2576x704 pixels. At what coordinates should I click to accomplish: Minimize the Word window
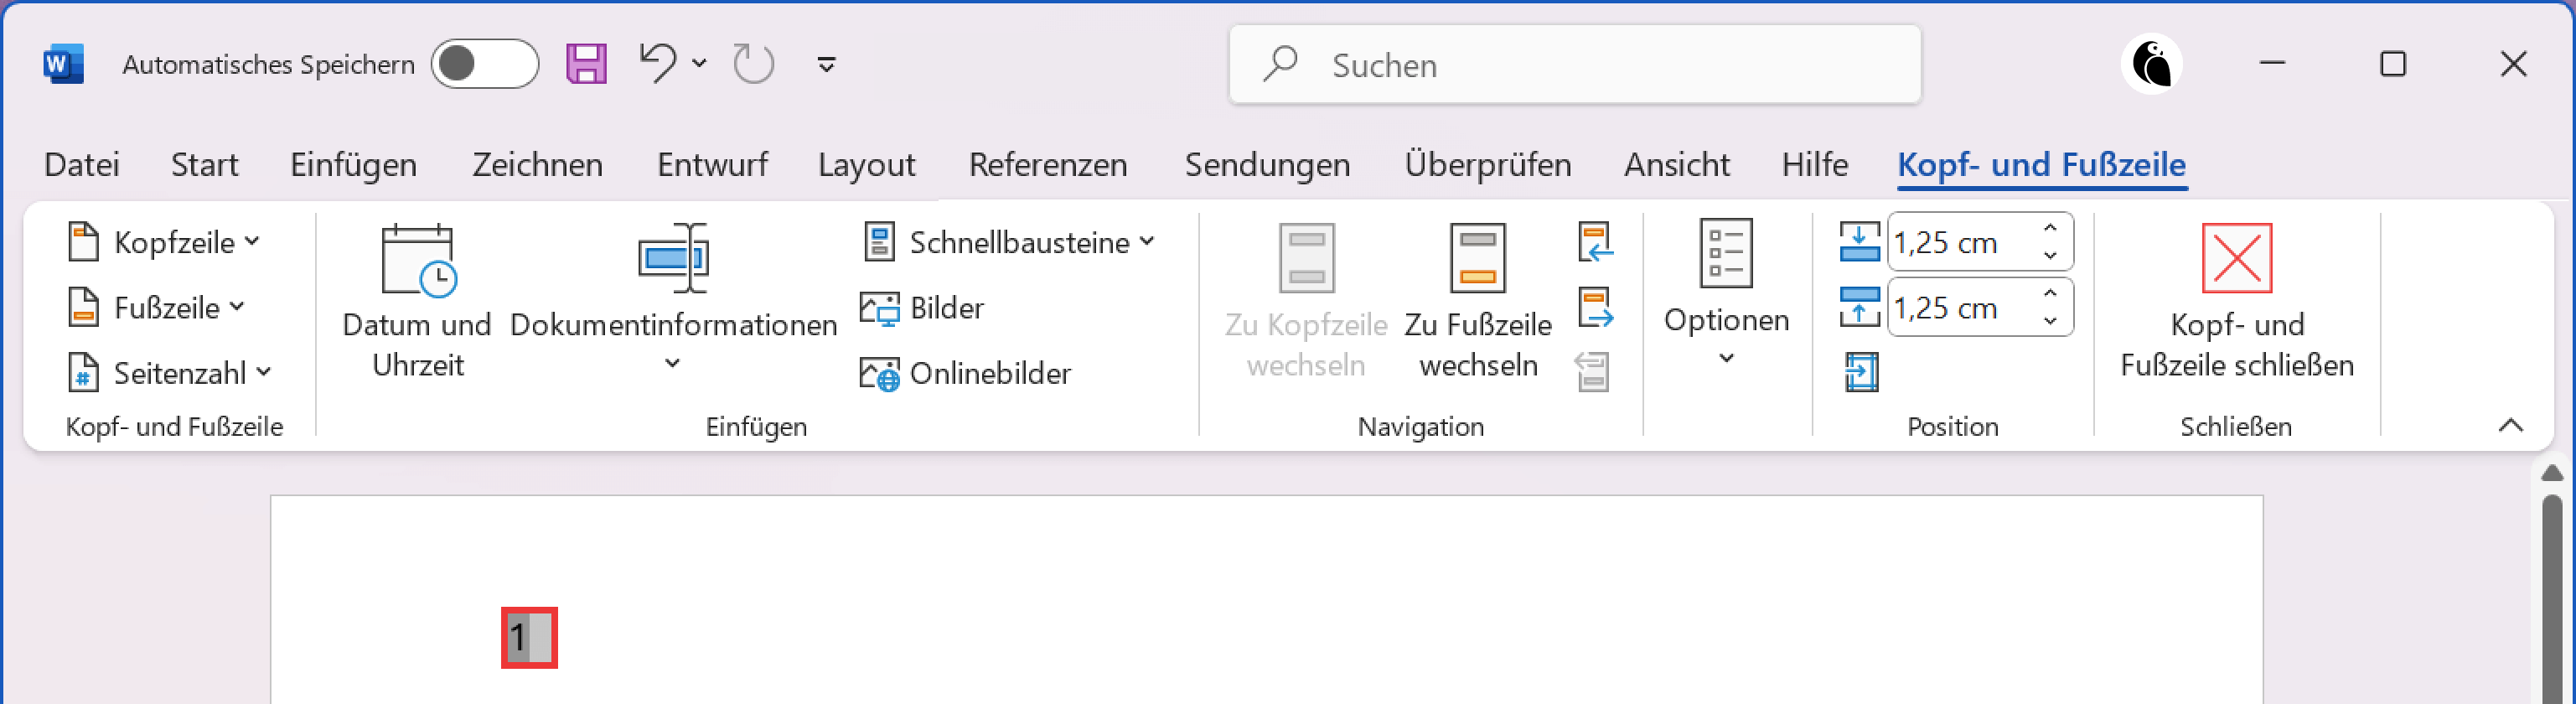(2272, 63)
